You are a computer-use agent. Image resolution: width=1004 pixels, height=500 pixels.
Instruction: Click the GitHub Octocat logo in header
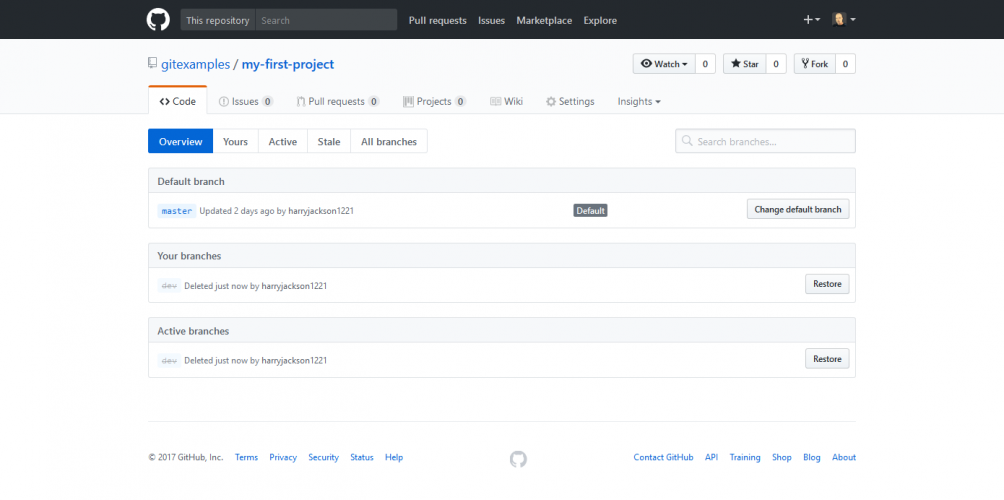[158, 20]
